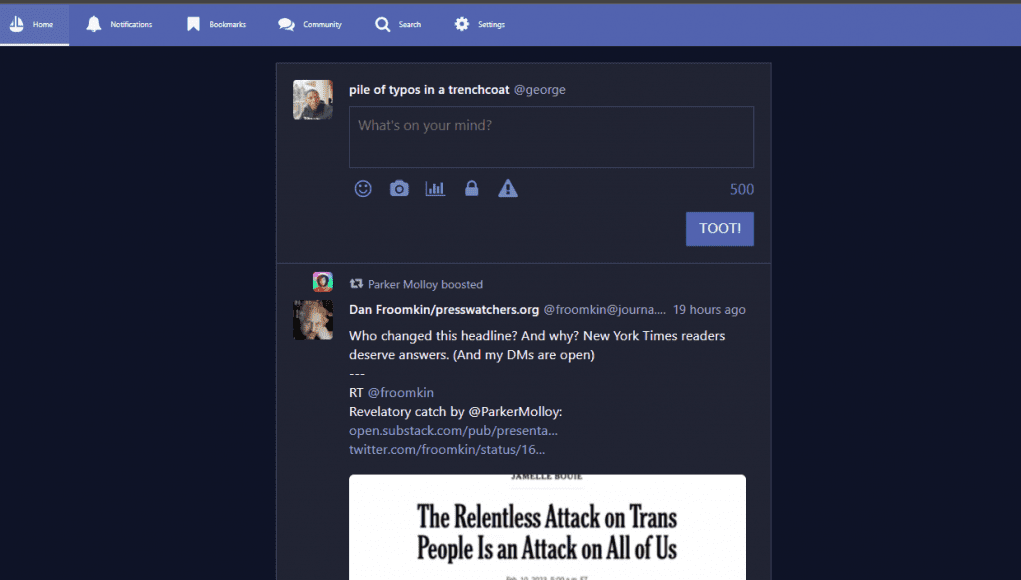The height and width of the screenshot is (580, 1021).
Task: Open the Home tab in navigation
Action: 34,25
